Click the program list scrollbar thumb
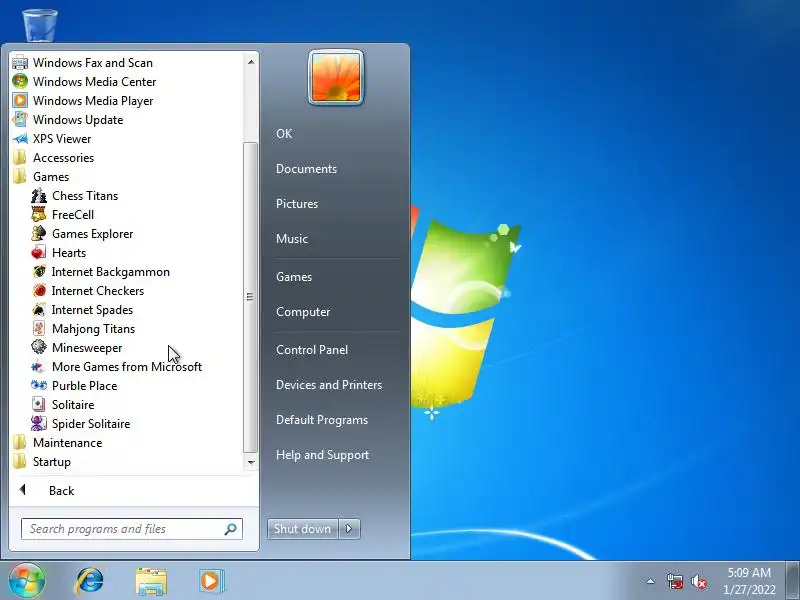Screen dimensions: 800x600 [250, 297]
